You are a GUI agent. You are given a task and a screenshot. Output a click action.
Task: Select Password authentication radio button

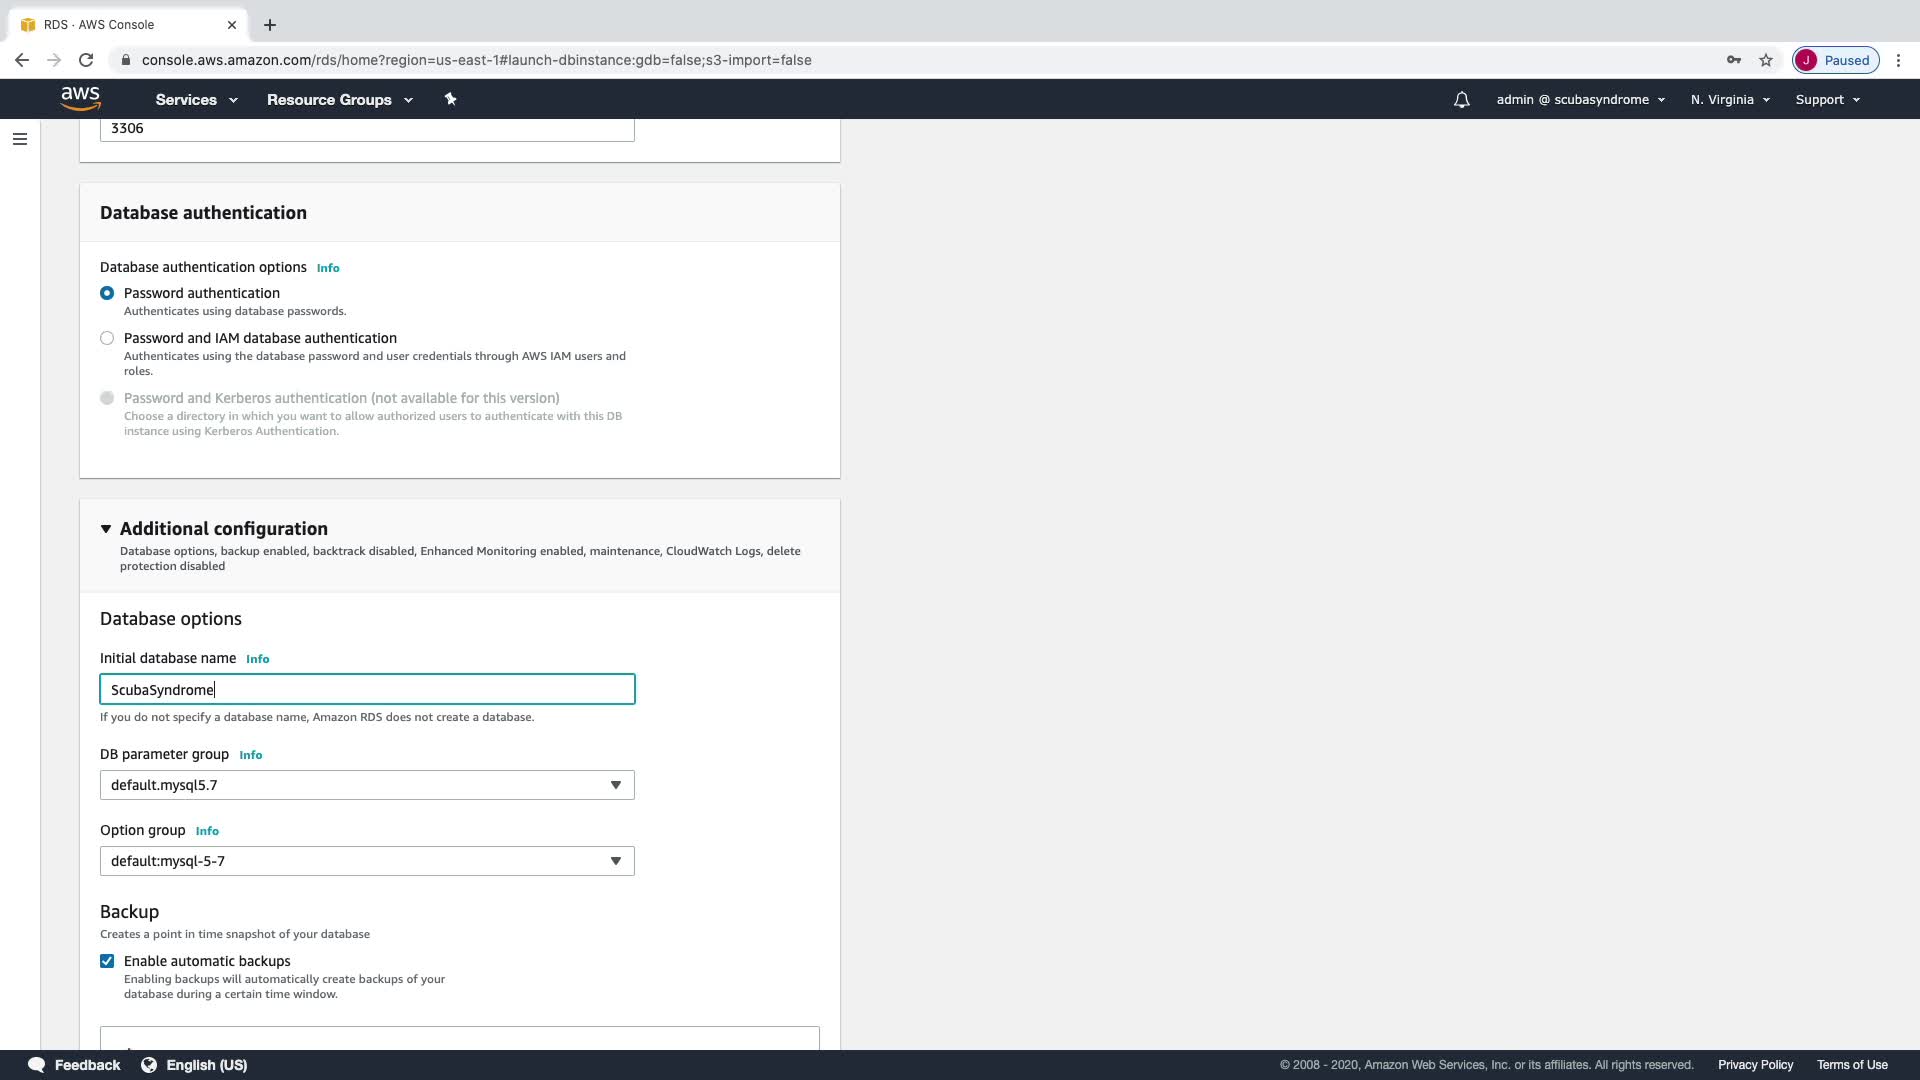click(107, 293)
